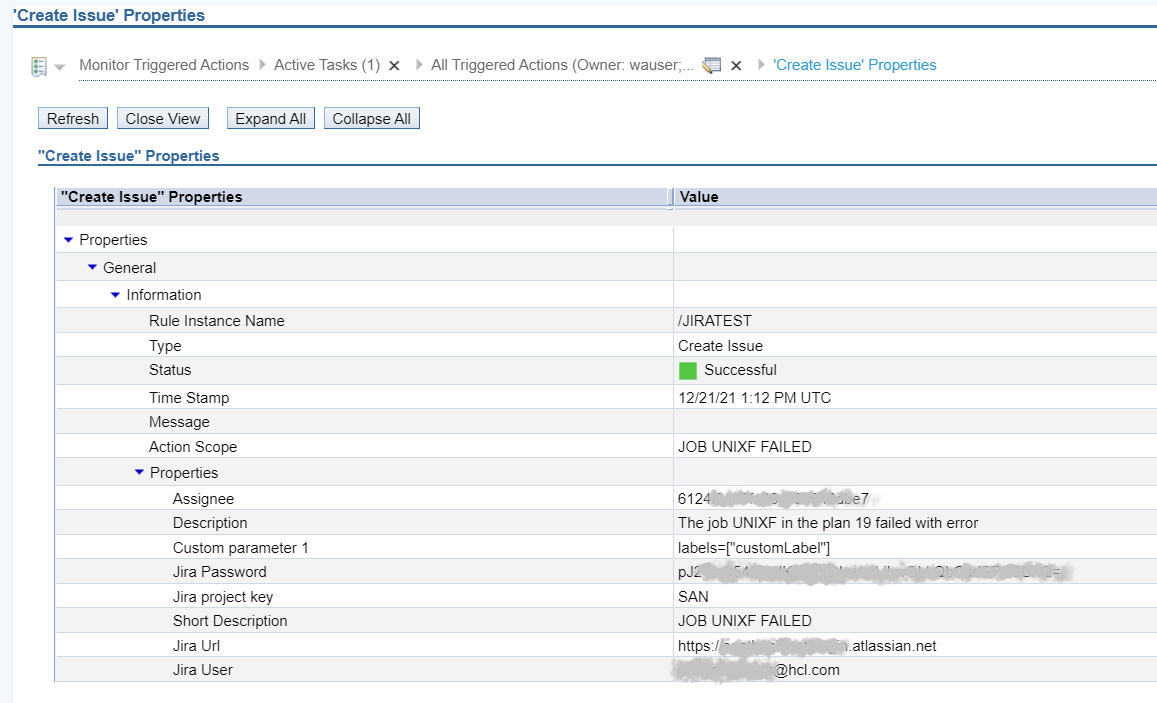Click the task list icon in breadcrumb
1157x703 pixels.
(39, 66)
